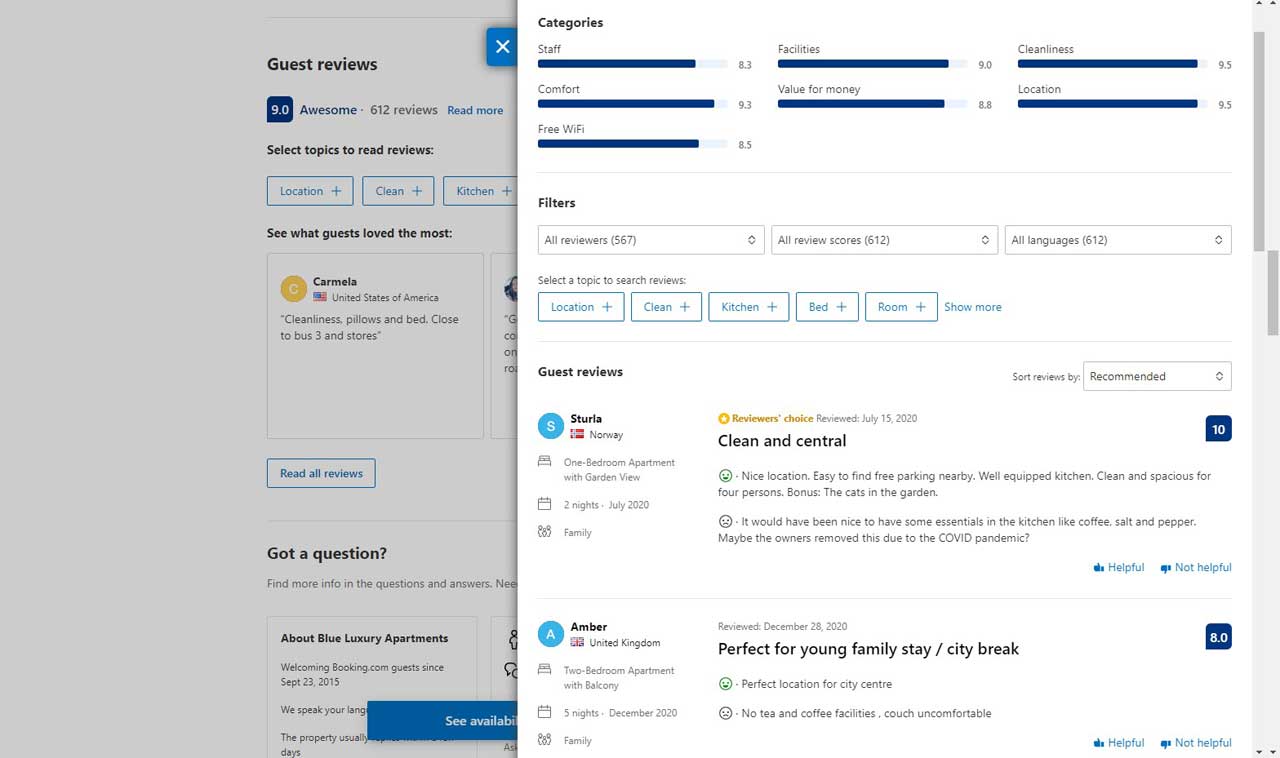The height and width of the screenshot is (758, 1280).
Task: Toggle the Kitchen topic chip in the reviews panel
Action: click(x=748, y=306)
